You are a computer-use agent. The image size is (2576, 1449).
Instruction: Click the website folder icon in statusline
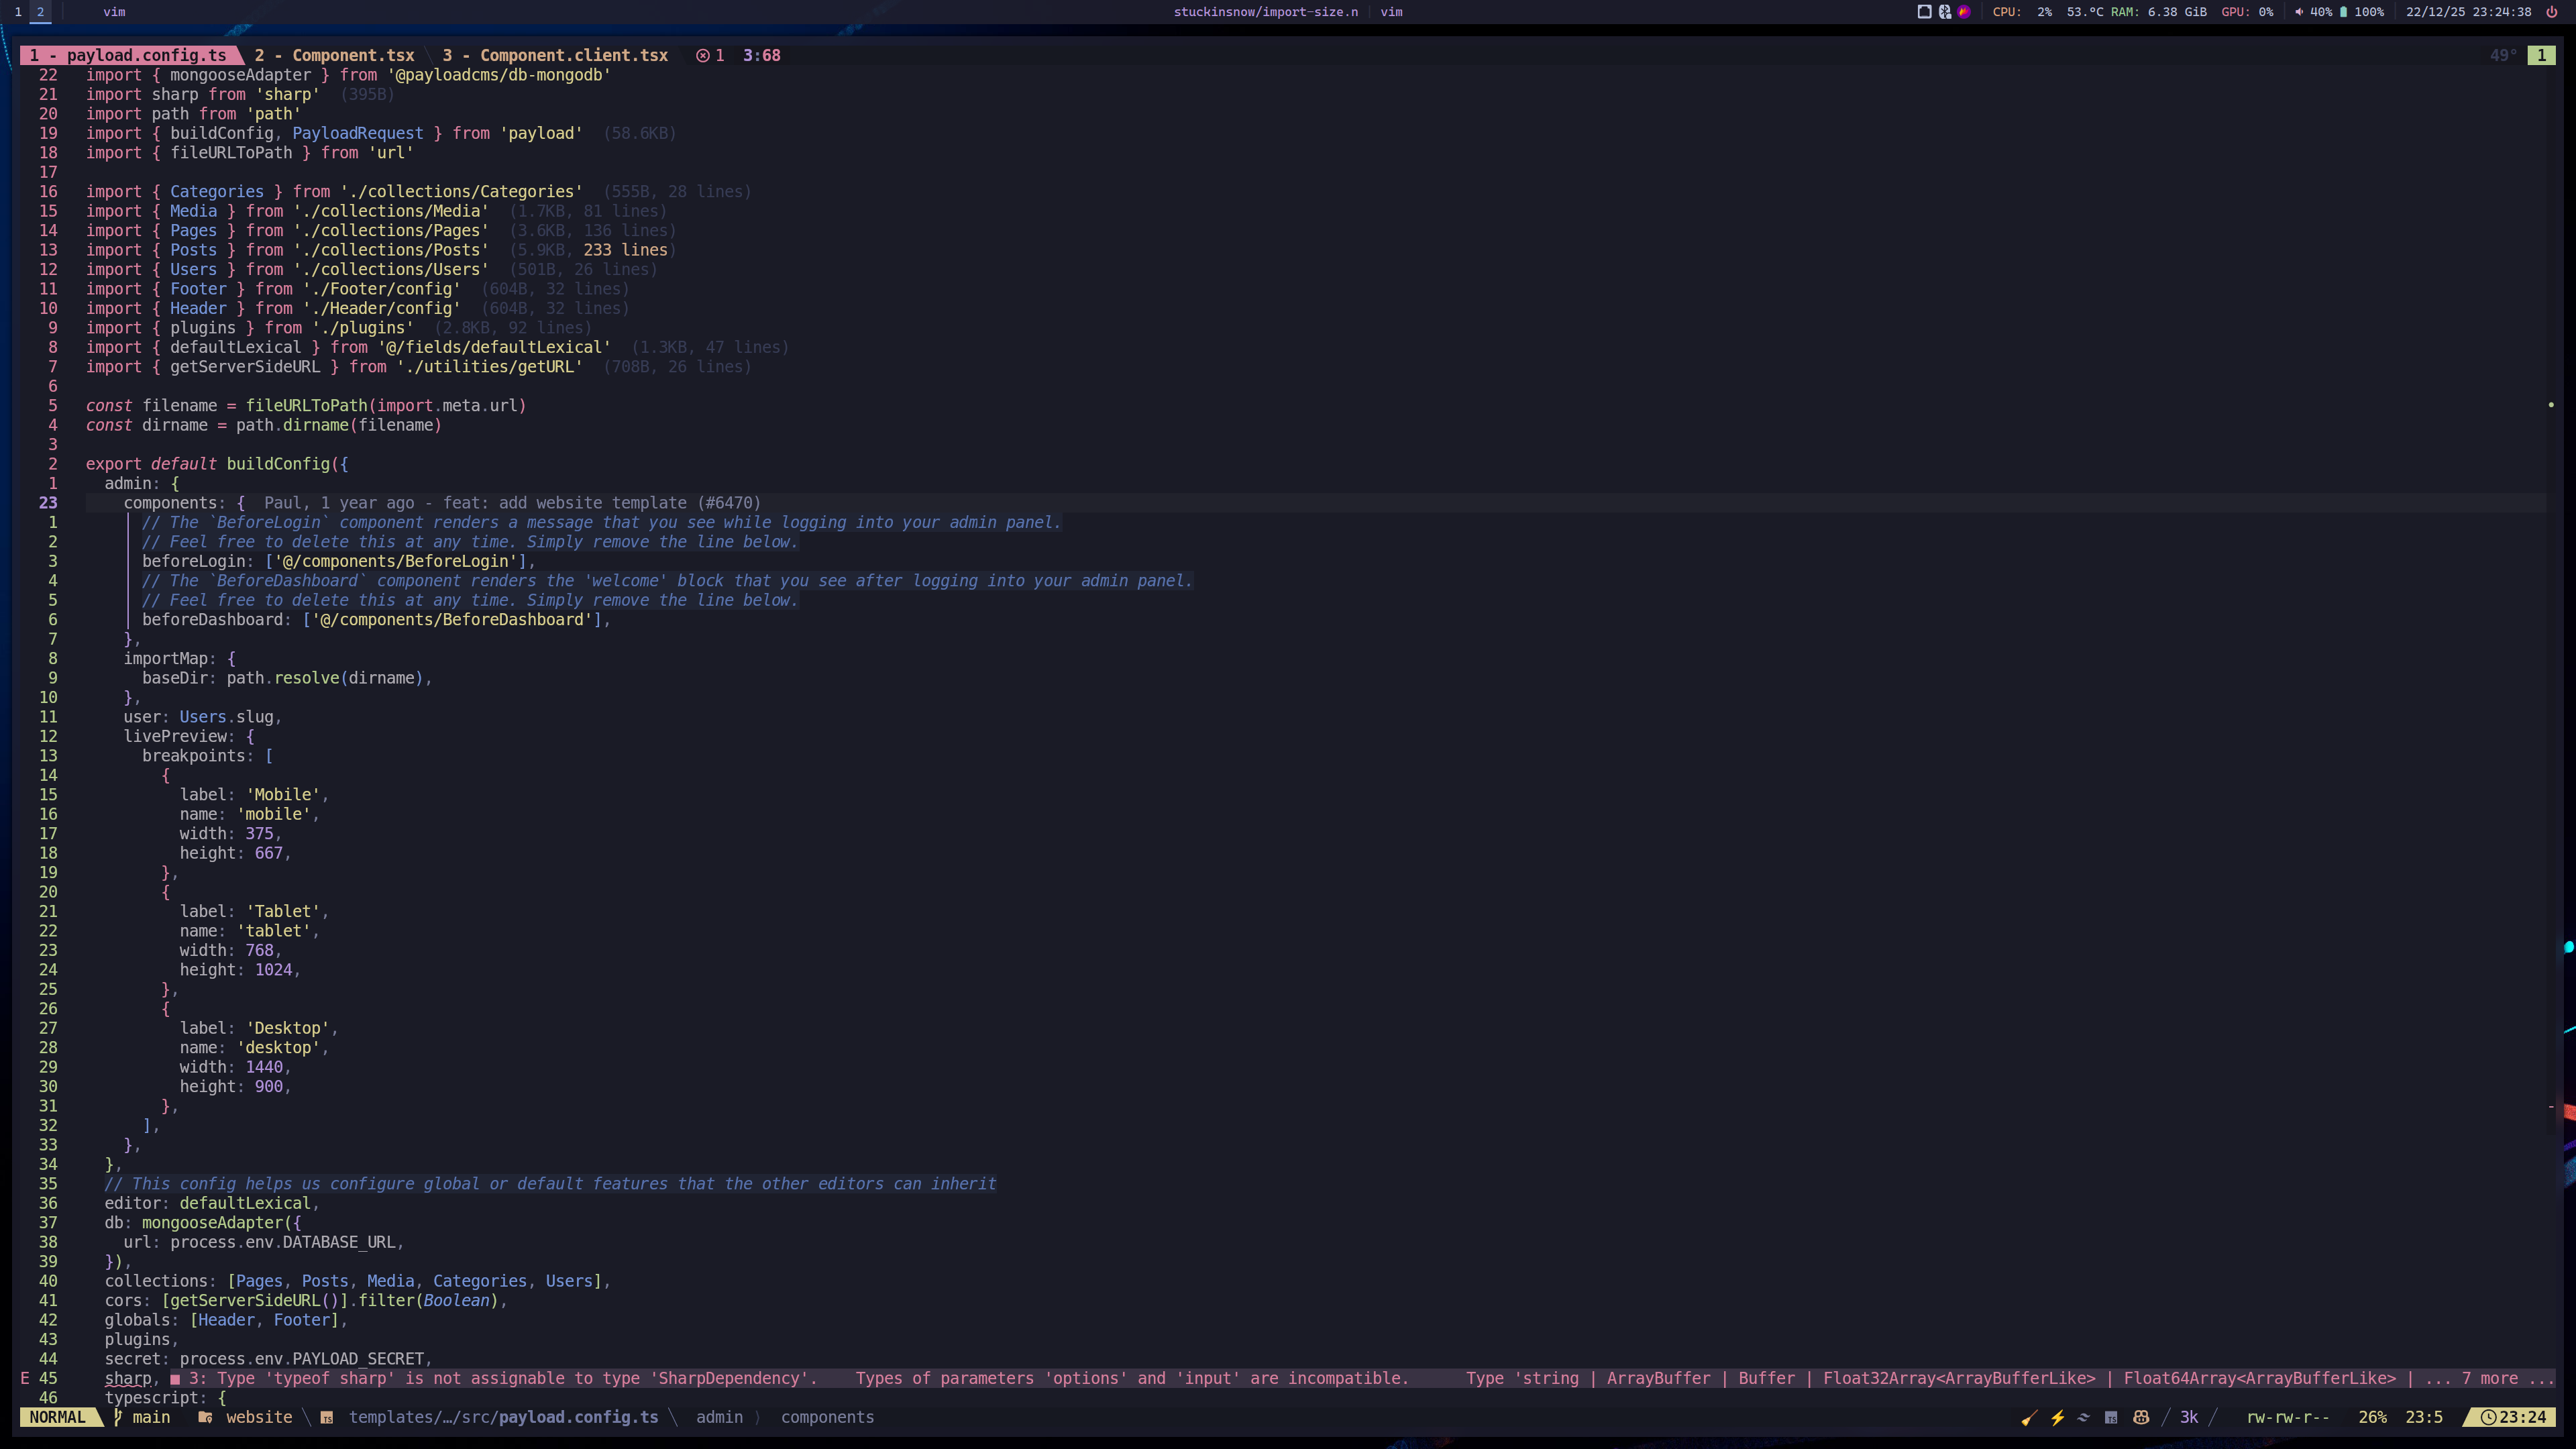click(x=205, y=1418)
